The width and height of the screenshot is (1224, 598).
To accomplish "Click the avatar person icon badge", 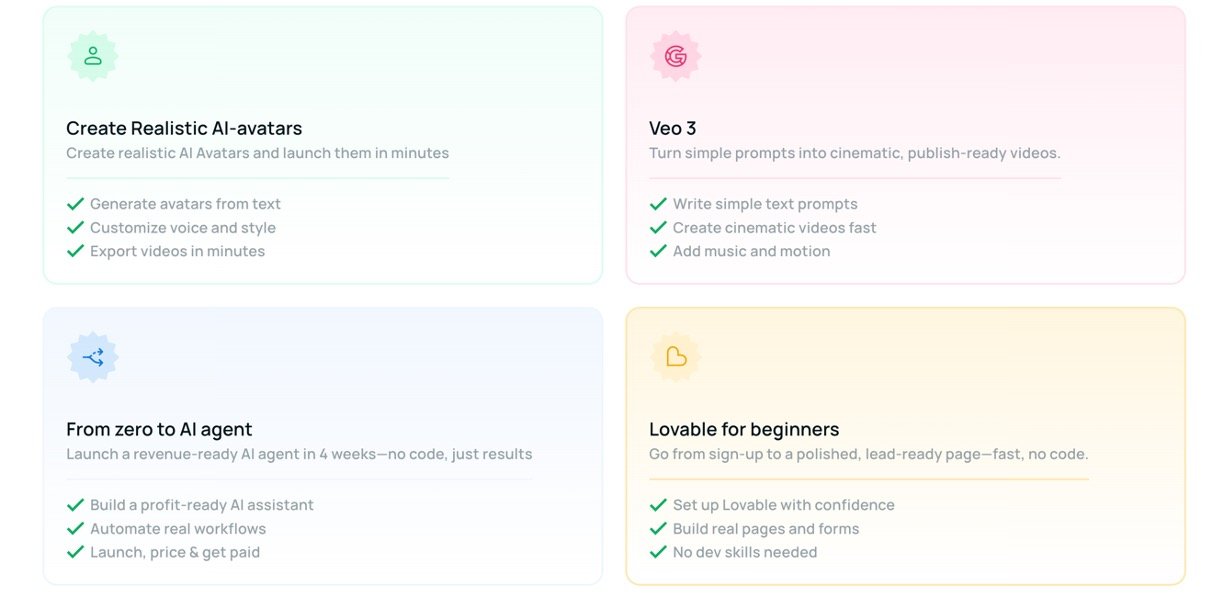I will coord(93,56).
